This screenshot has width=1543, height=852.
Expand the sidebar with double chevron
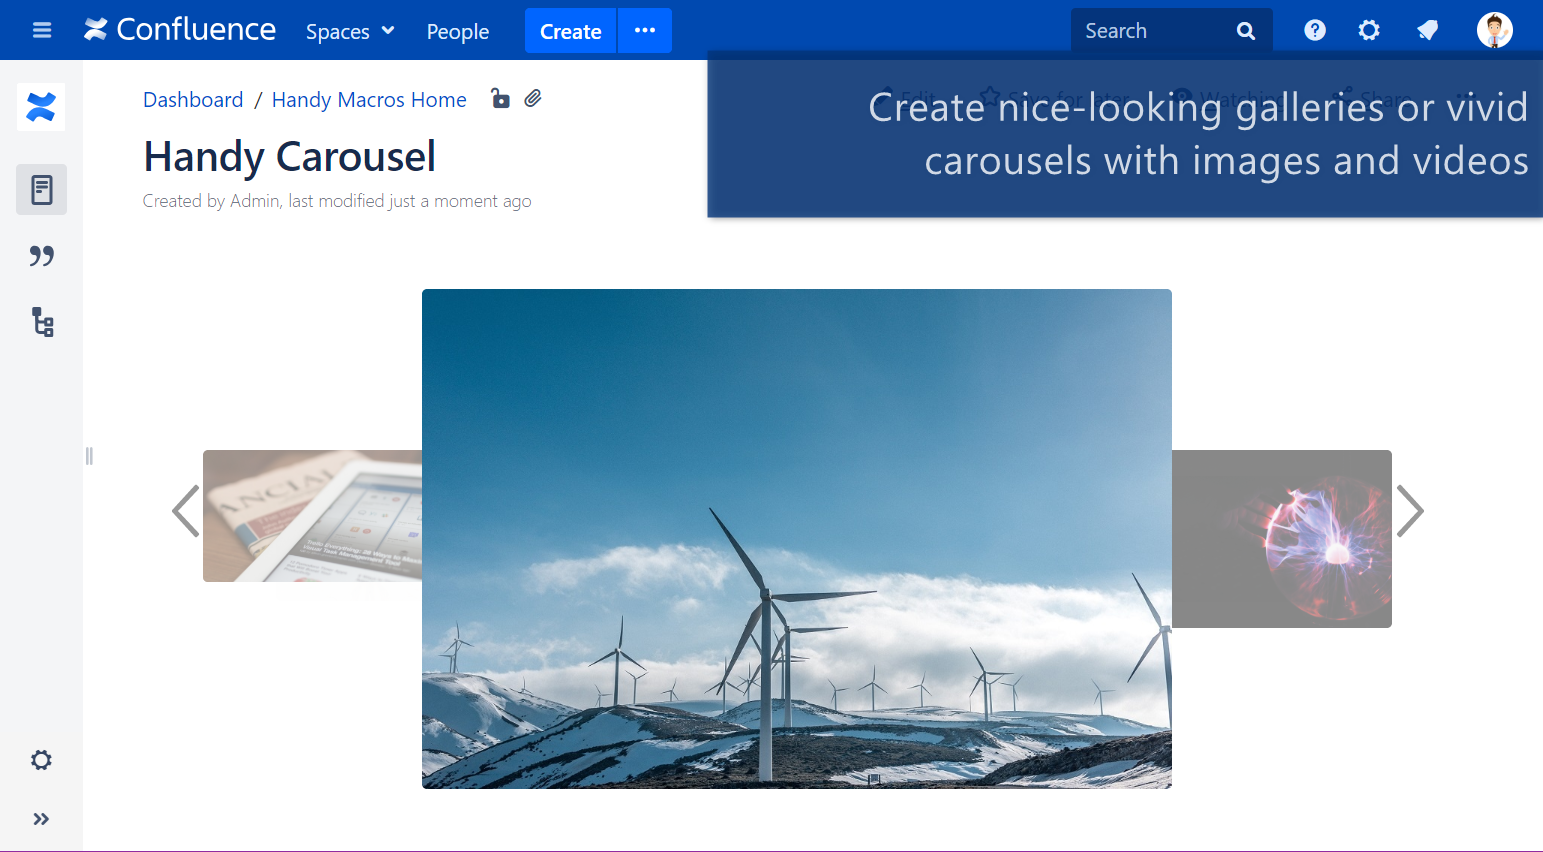[41, 819]
